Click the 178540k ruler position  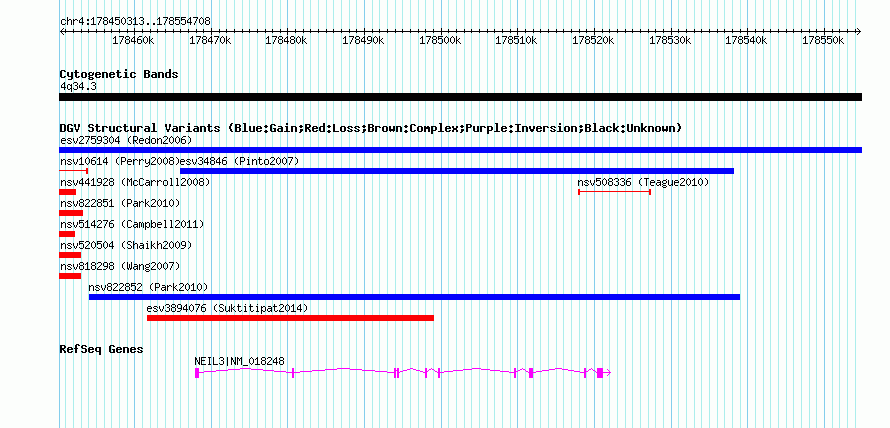click(x=746, y=41)
